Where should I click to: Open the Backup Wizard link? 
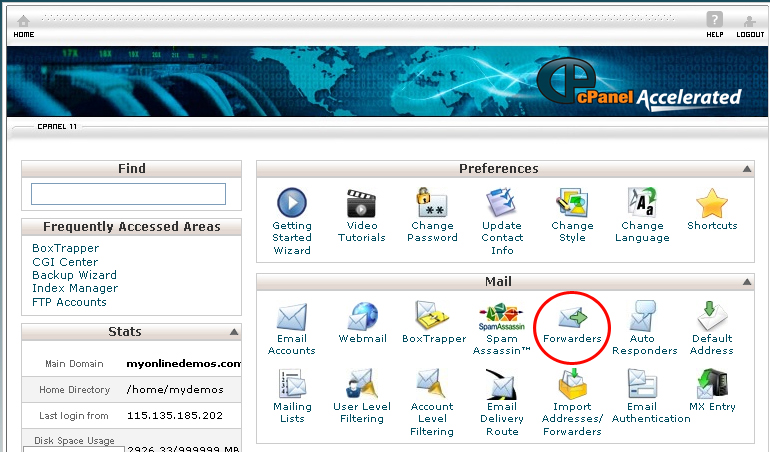[74, 275]
